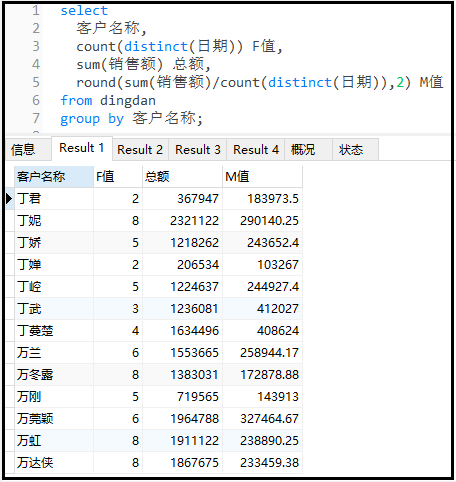Select the 丁崆 customer cell
Viewport: 456px width, 482px height.
[54, 287]
